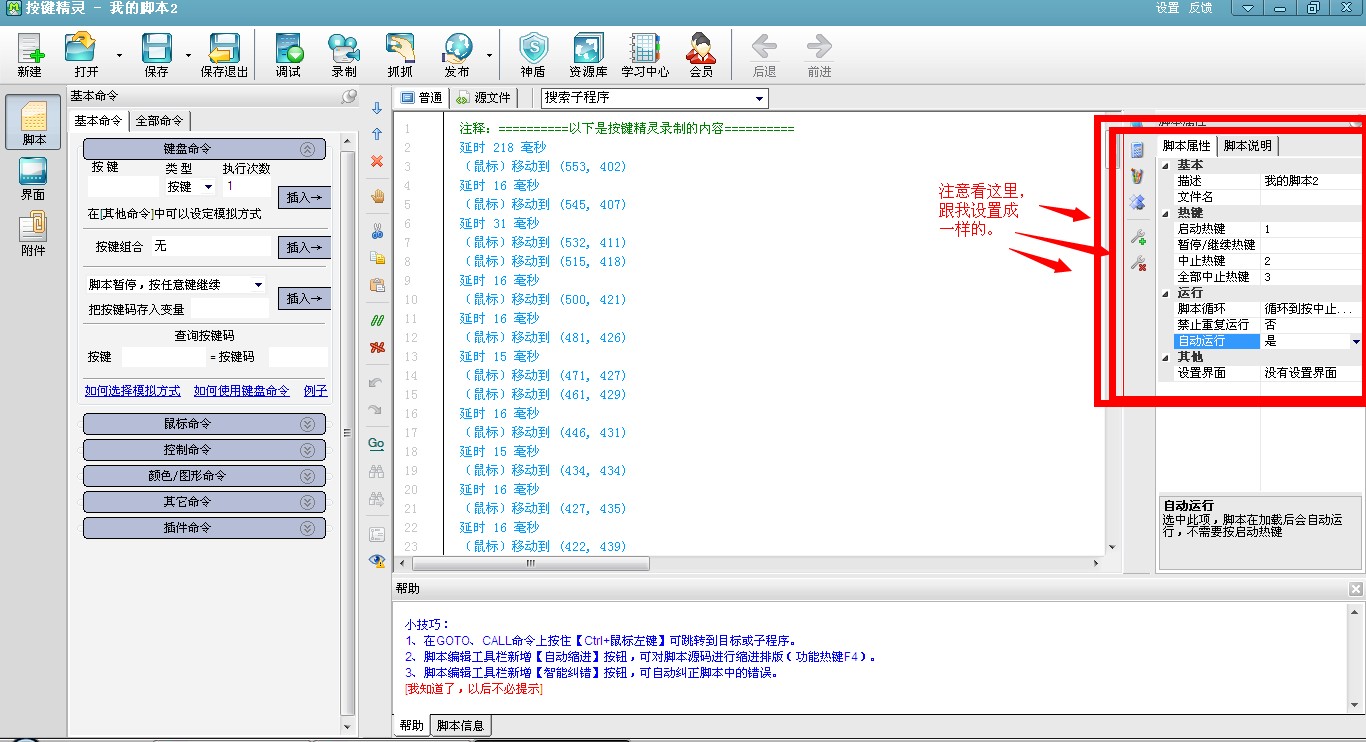The width and height of the screenshot is (1366, 742).
Task: Expand the 鼠标命令 section
Action: tap(307, 424)
